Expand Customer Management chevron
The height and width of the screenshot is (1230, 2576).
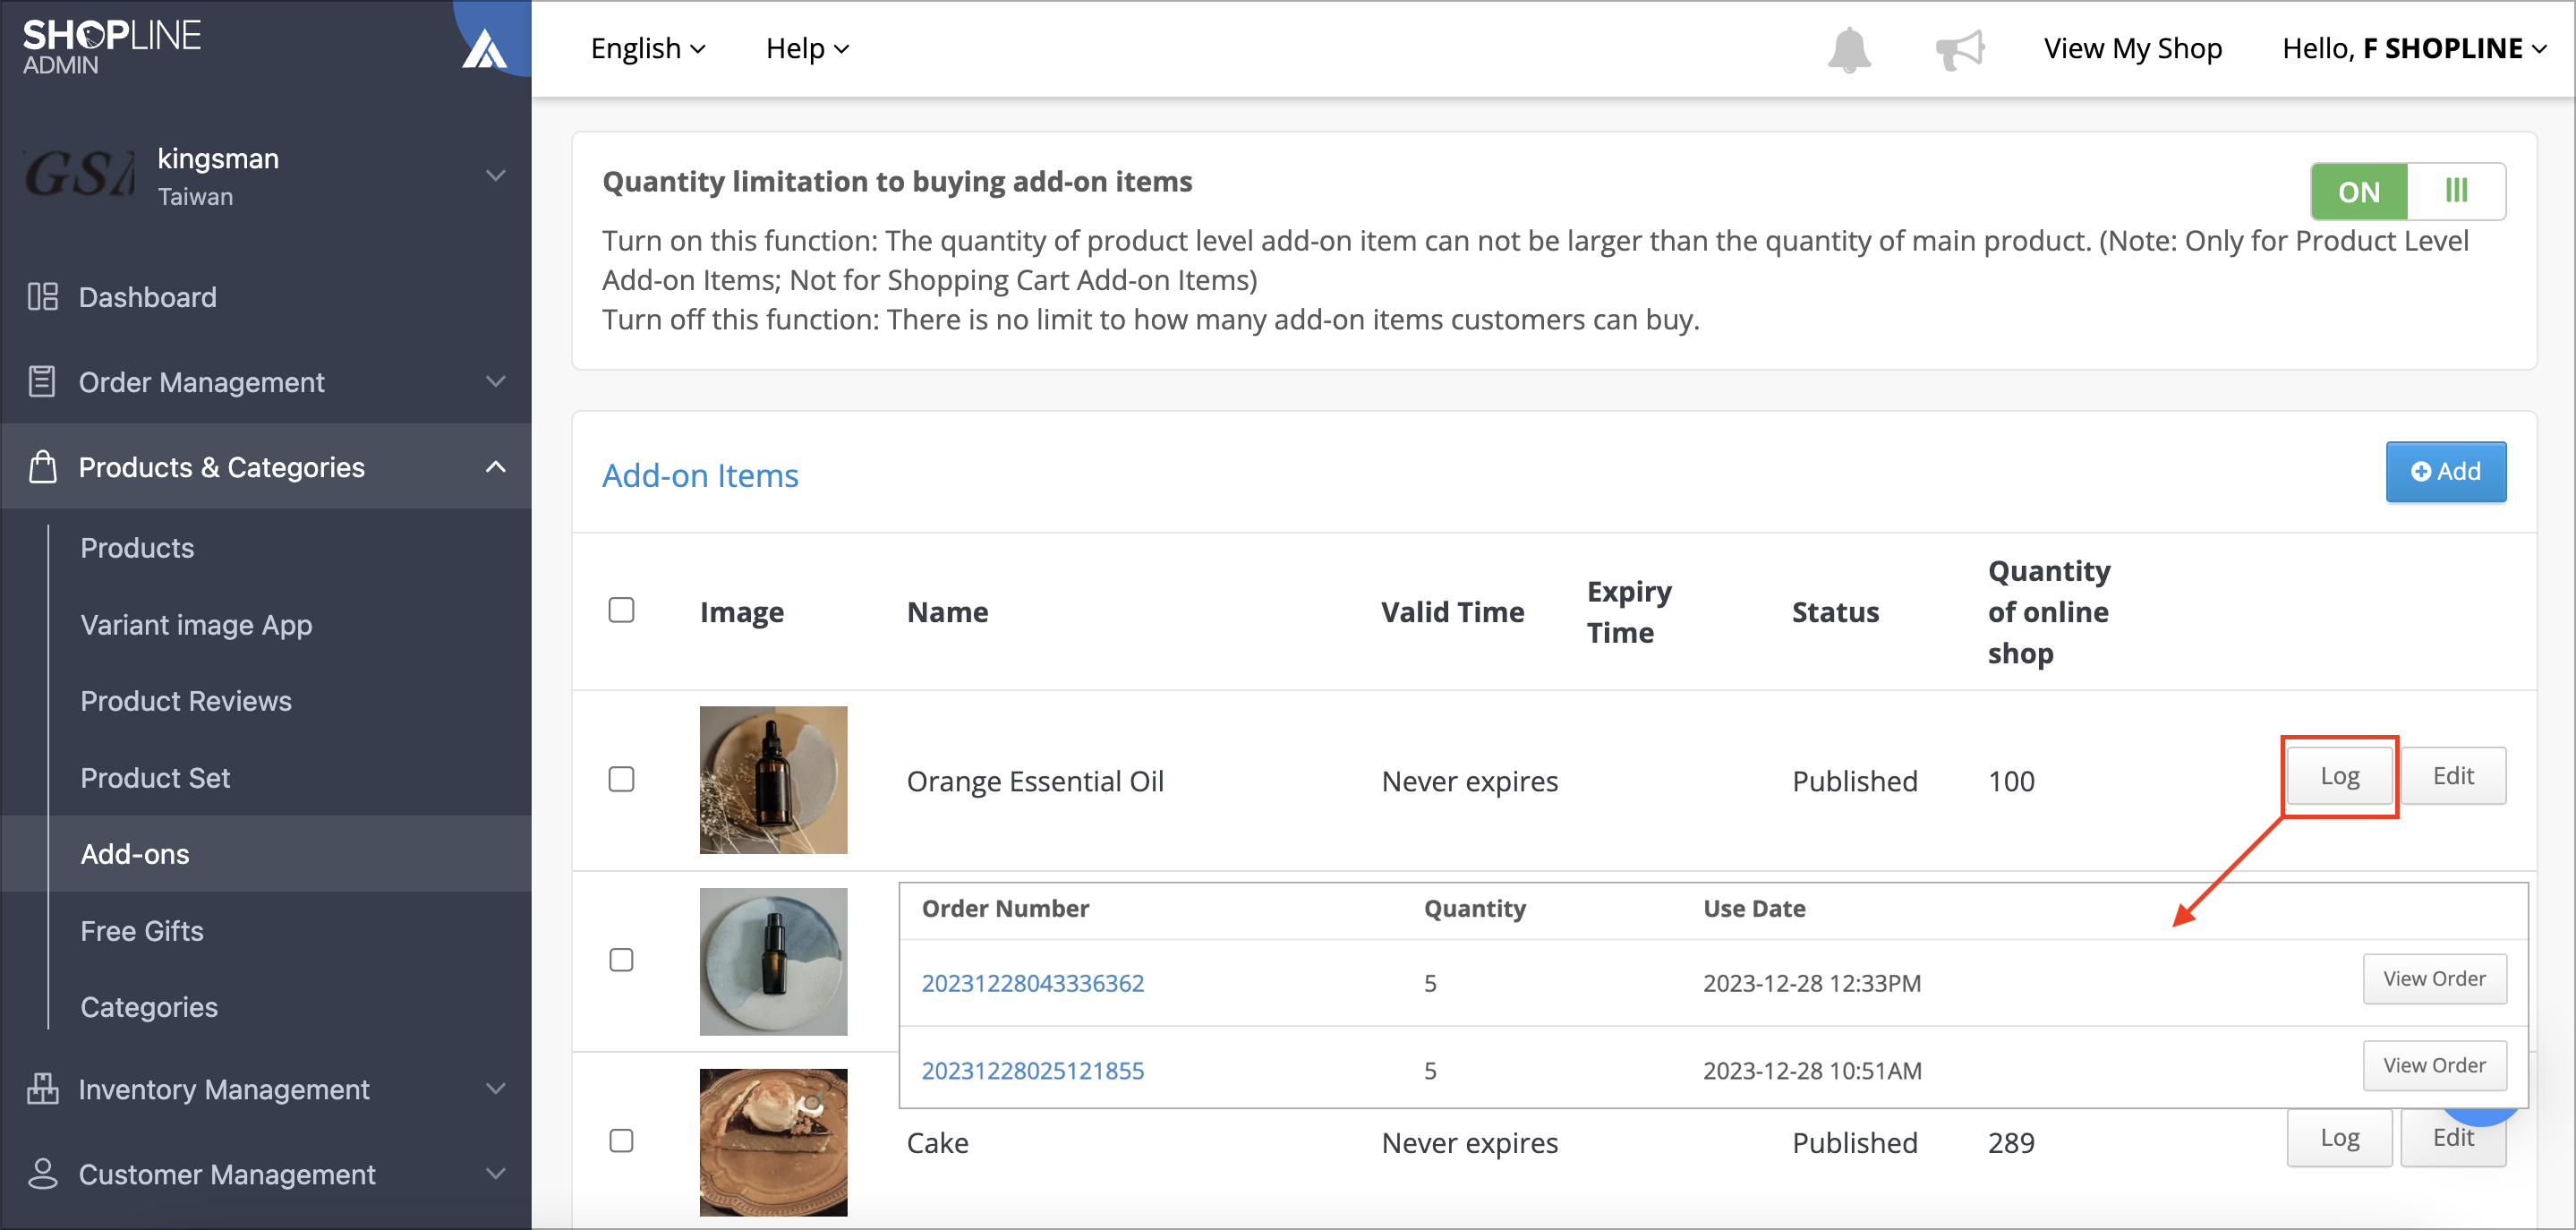pyautogui.click(x=495, y=1174)
